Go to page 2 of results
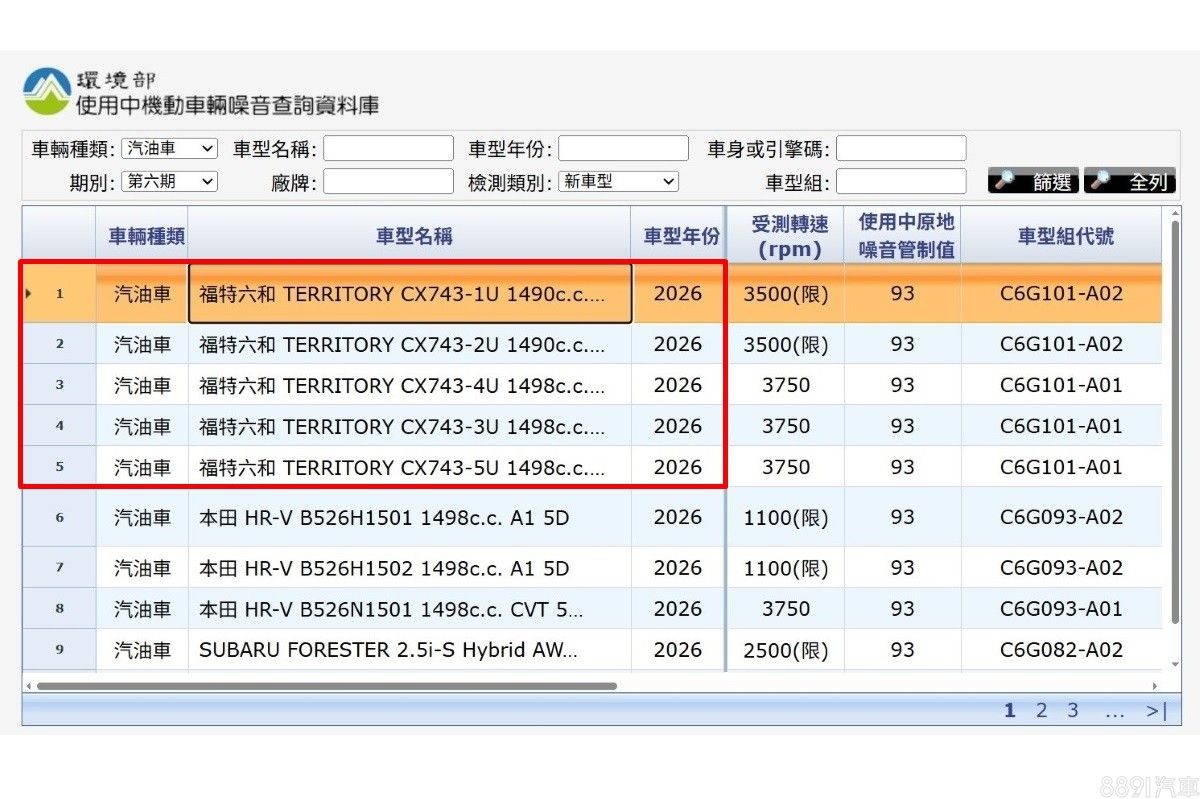1200x799 pixels. 1041,711
